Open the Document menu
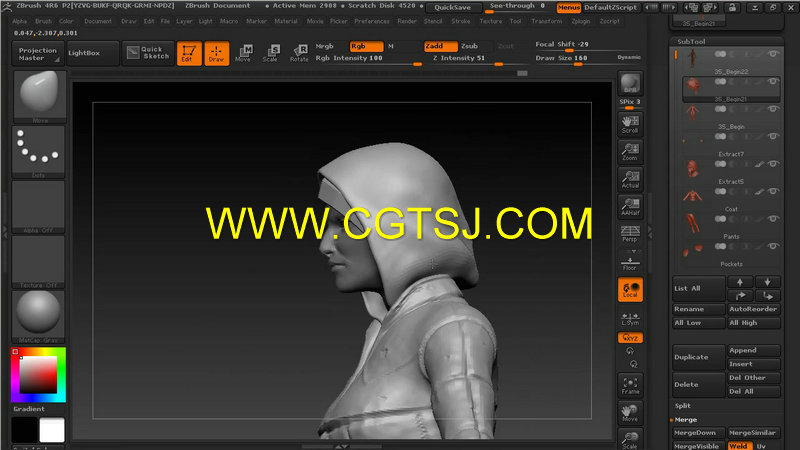 click(x=98, y=21)
